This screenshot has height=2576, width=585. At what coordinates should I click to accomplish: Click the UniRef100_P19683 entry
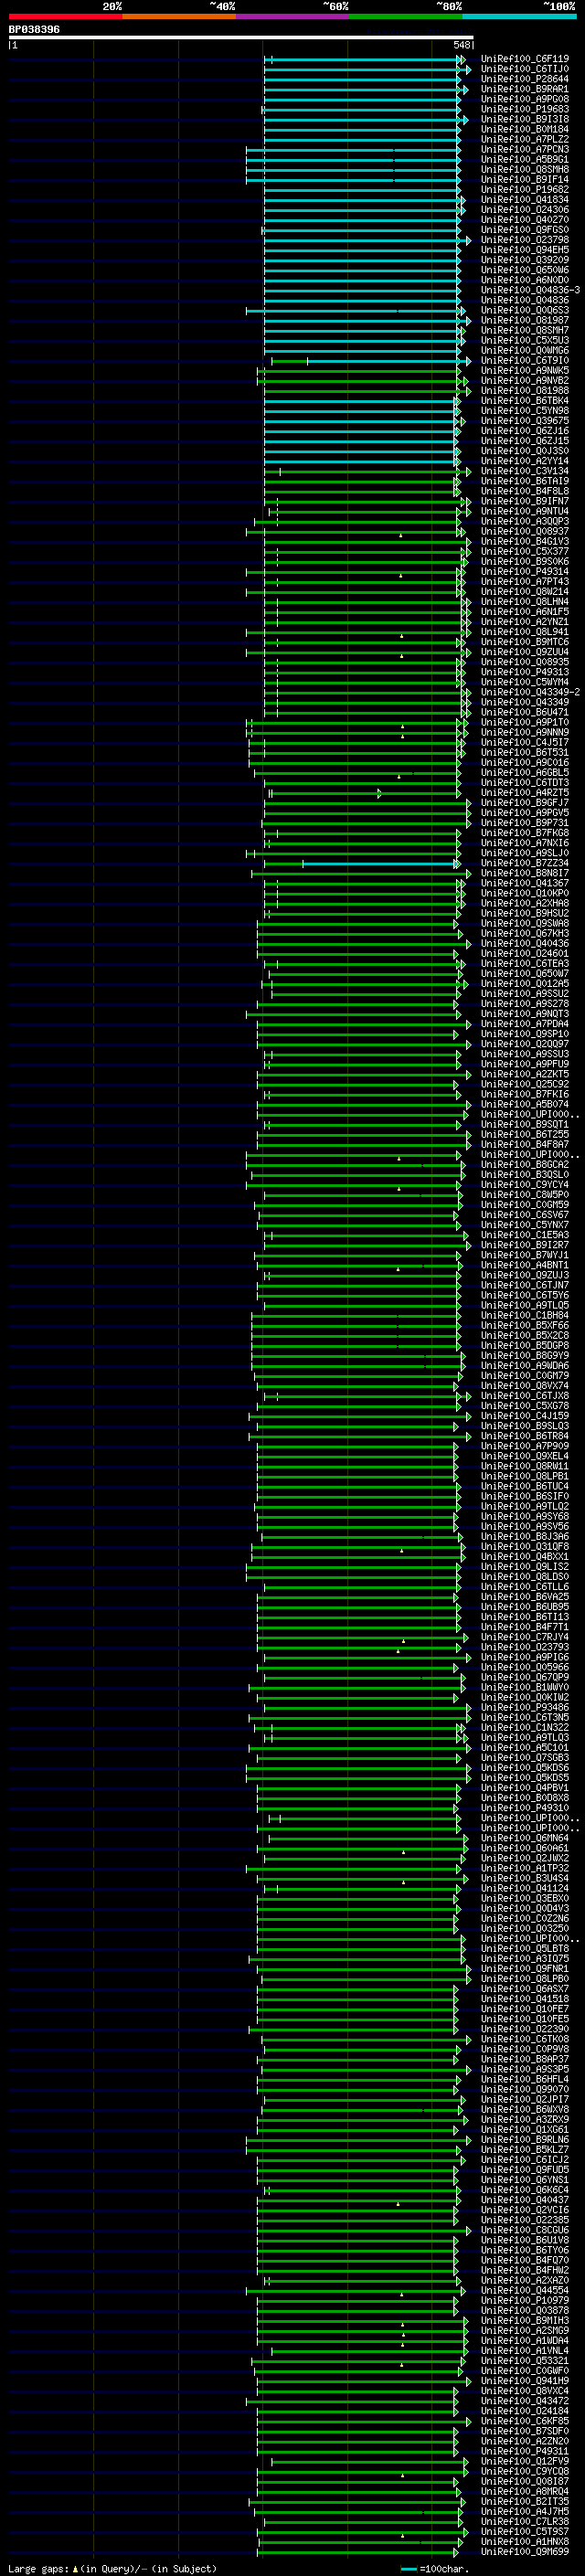[525, 109]
